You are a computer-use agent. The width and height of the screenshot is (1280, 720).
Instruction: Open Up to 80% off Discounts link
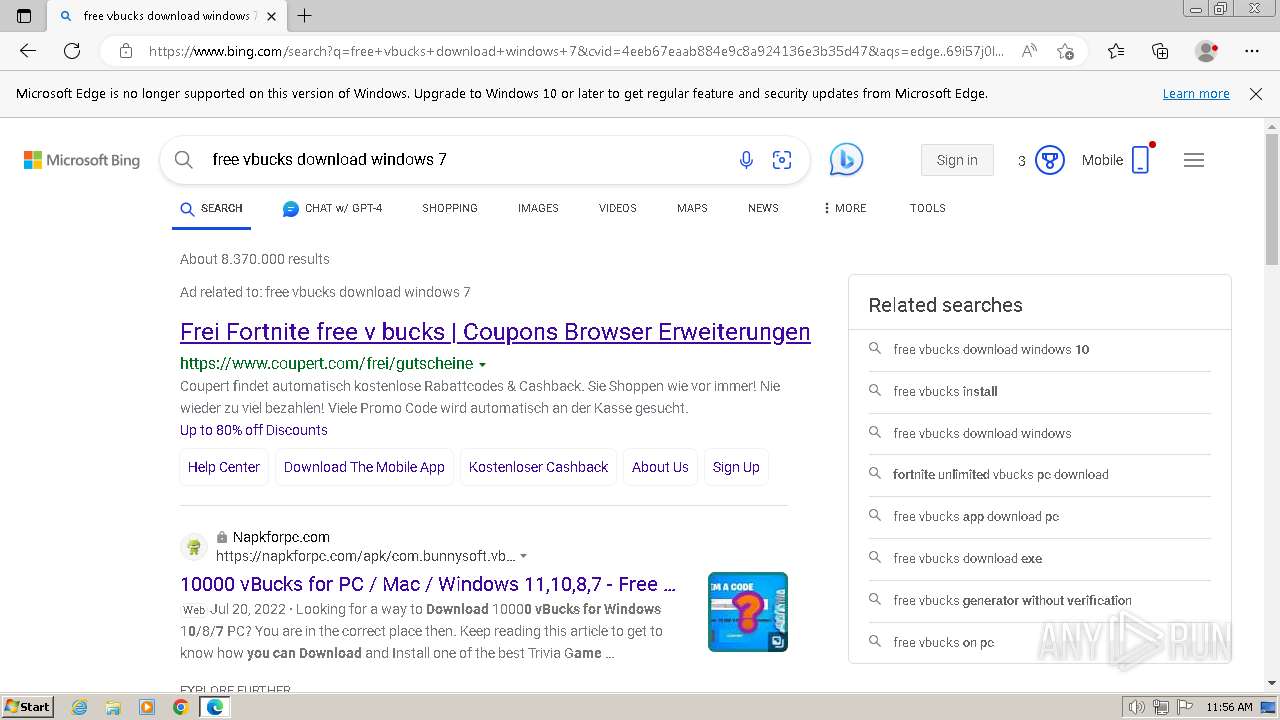tap(254, 430)
